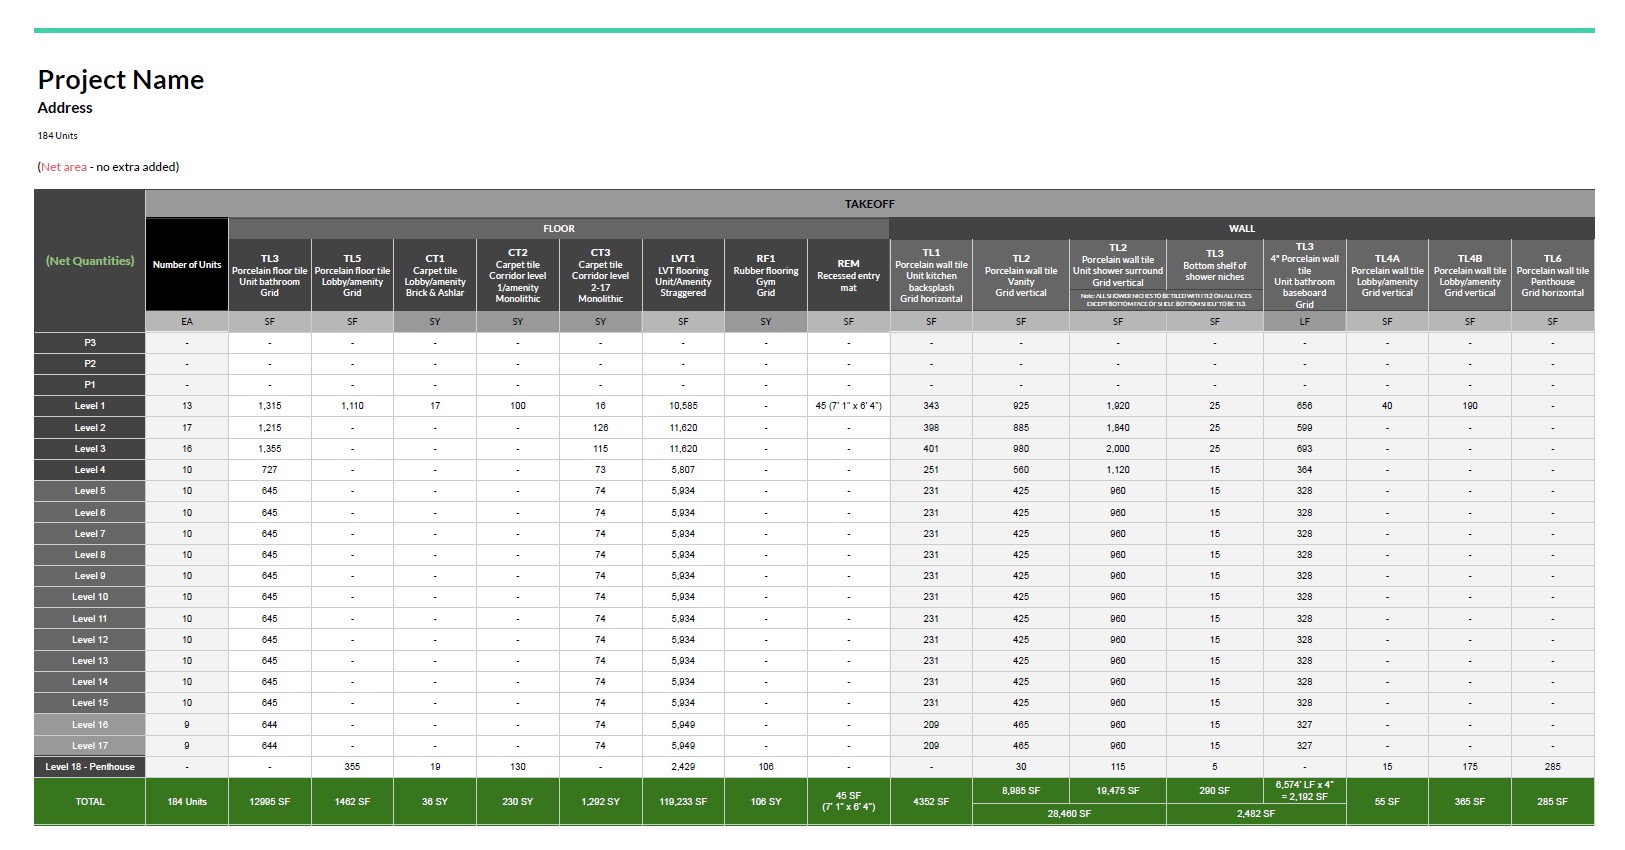Click the WALL section header

pyautogui.click(x=1241, y=229)
